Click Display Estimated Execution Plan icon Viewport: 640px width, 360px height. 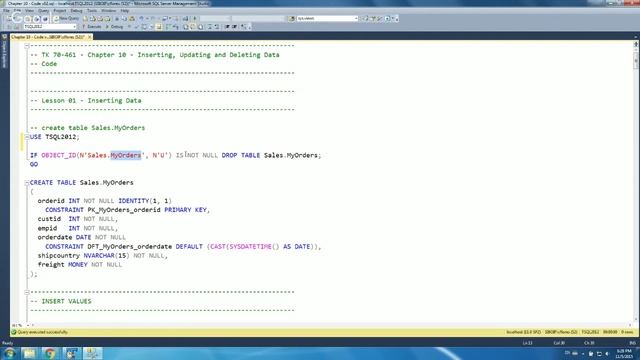(144, 27)
